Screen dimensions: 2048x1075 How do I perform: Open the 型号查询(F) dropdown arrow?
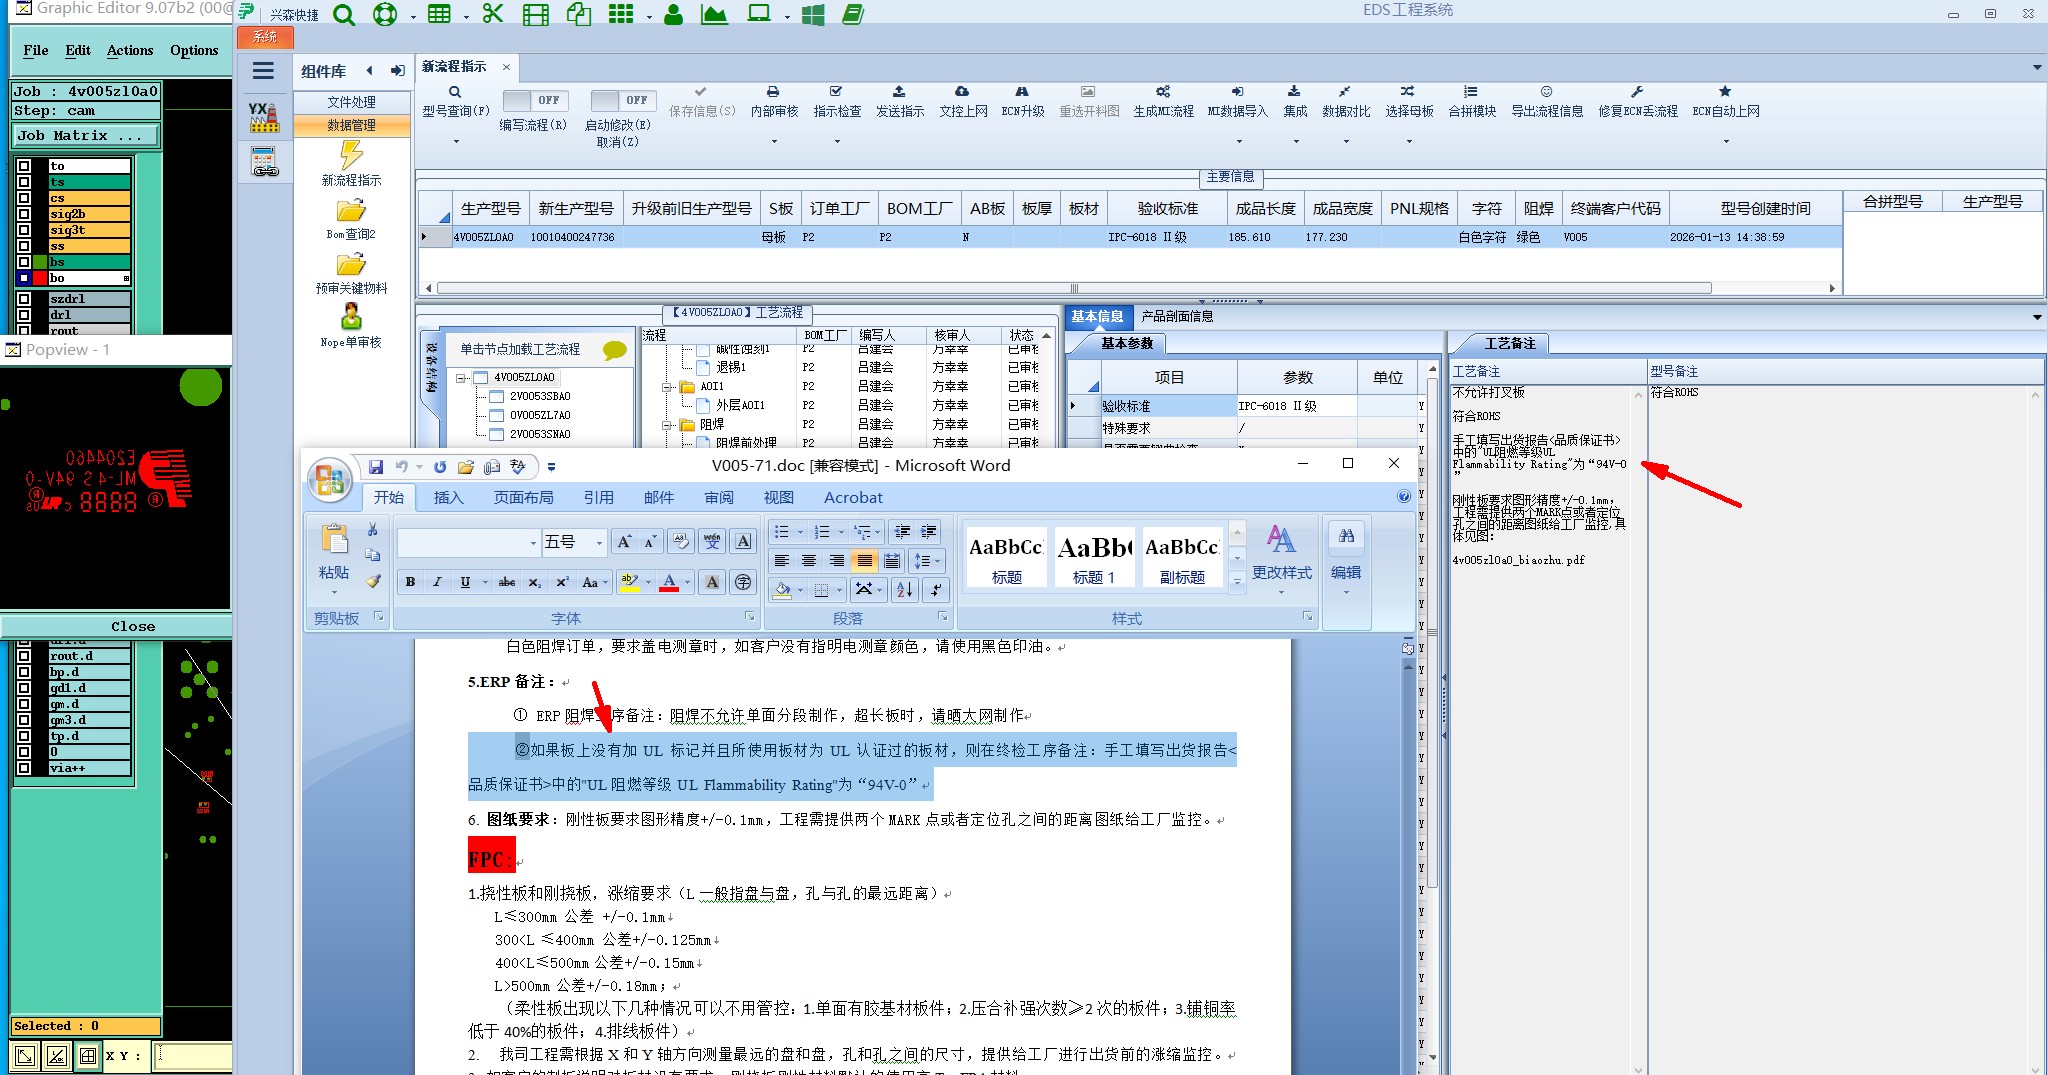point(456,141)
